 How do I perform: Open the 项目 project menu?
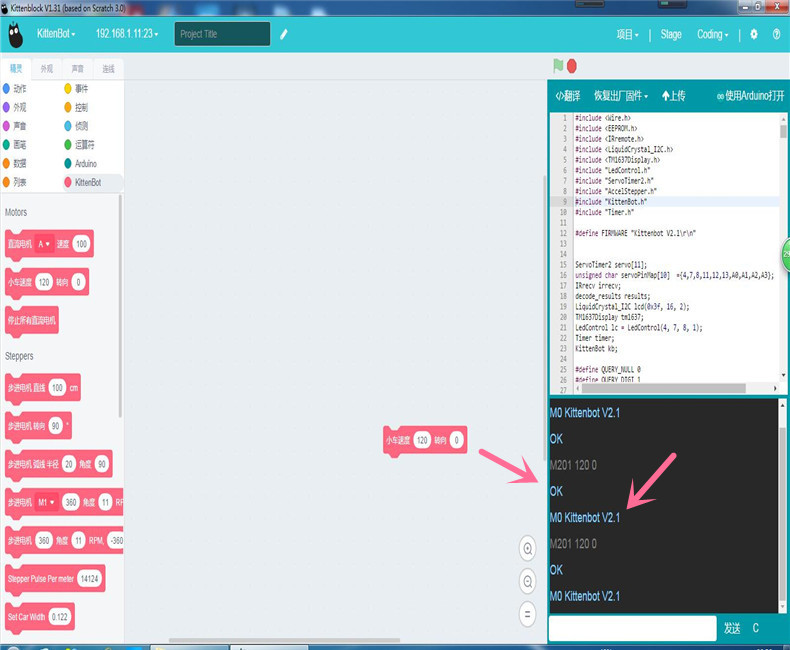click(627, 34)
